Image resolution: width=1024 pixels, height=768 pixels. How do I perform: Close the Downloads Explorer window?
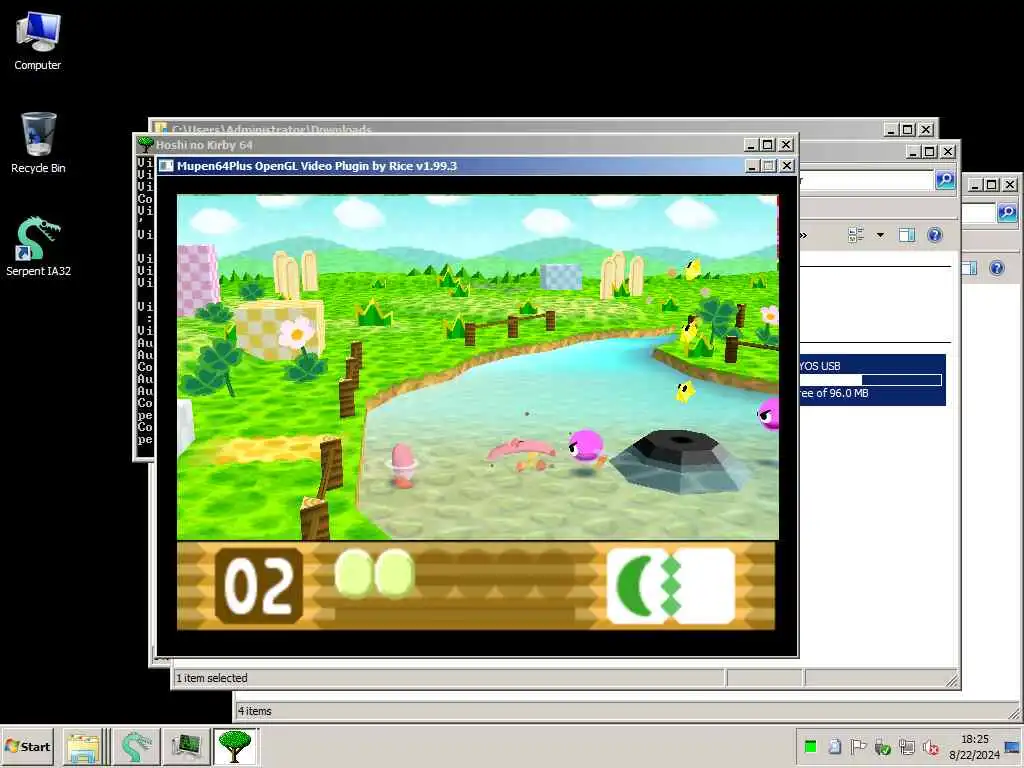point(926,129)
